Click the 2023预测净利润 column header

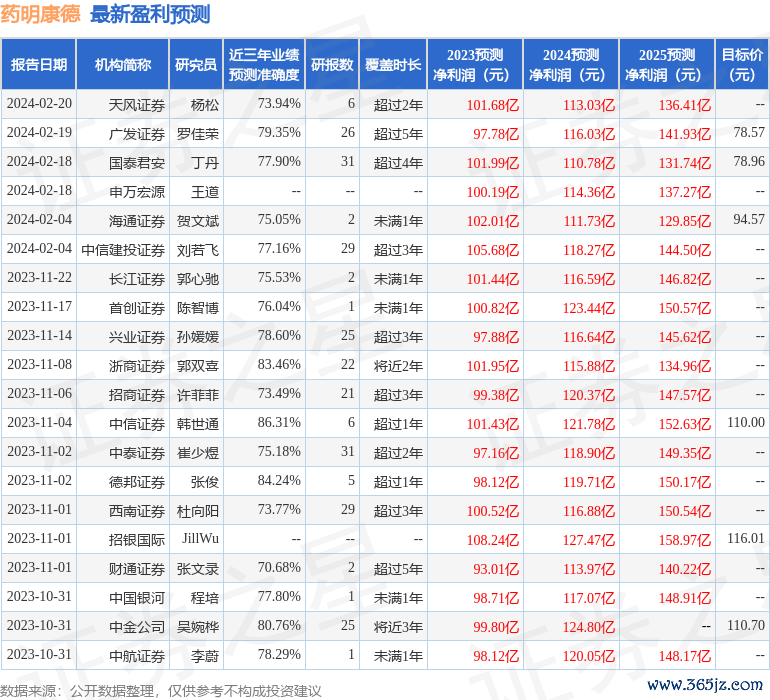[475, 64]
